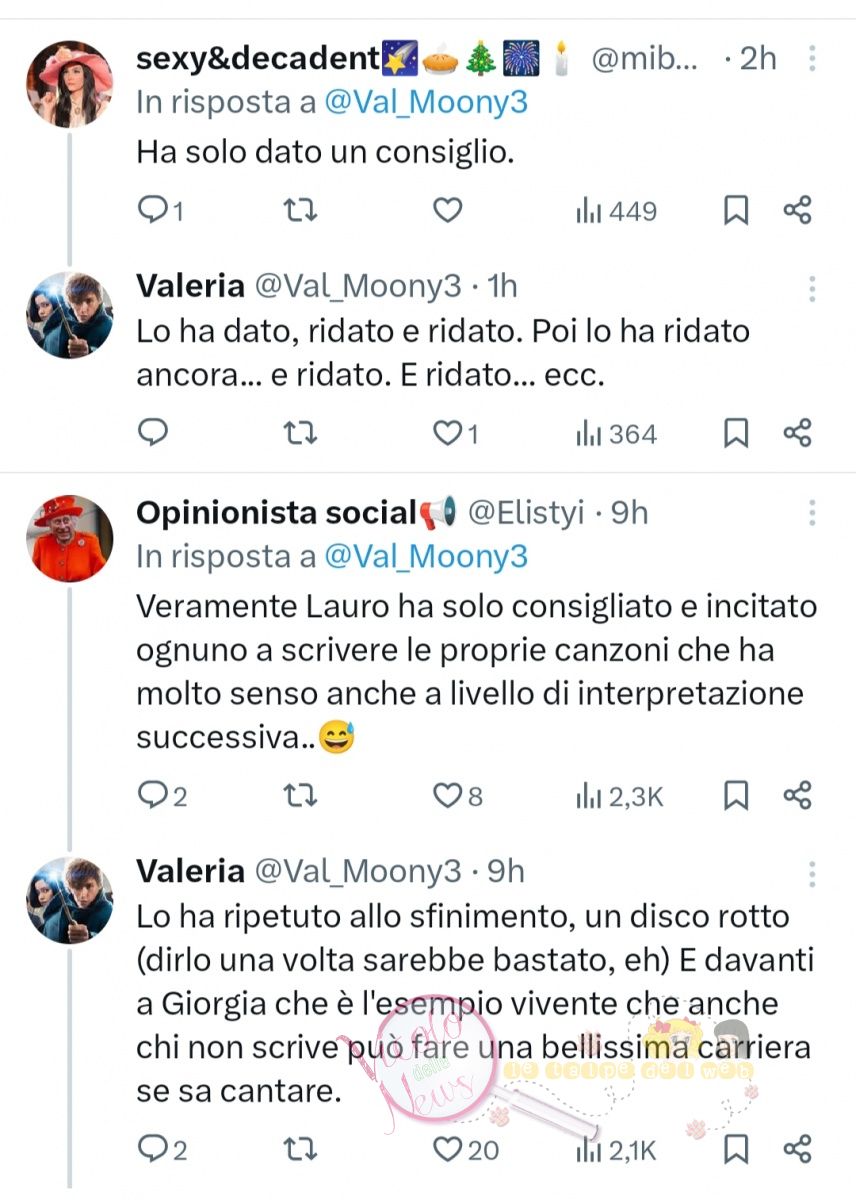Reply to Valeria's "Lo ha dato" tweet
The width and height of the screenshot is (856, 1200).
click(x=152, y=433)
